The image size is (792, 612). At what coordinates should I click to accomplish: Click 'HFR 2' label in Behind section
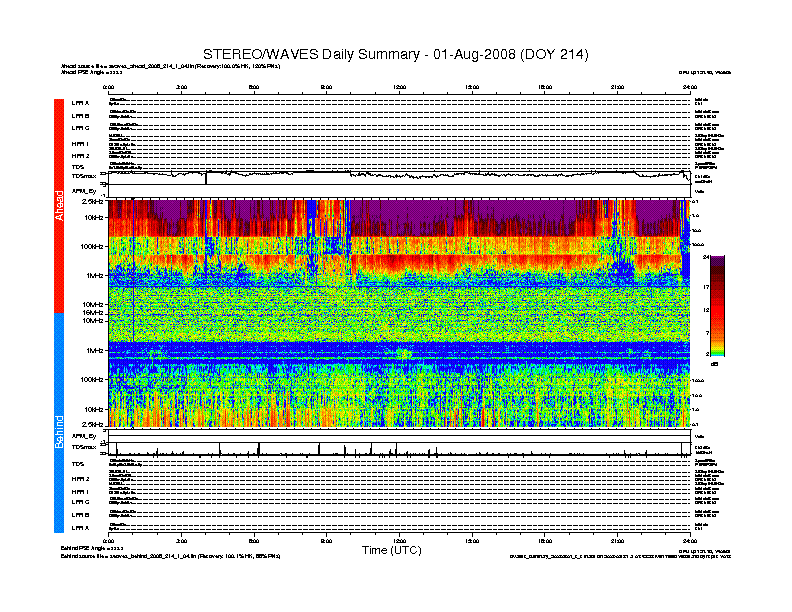click(x=80, y=479)
